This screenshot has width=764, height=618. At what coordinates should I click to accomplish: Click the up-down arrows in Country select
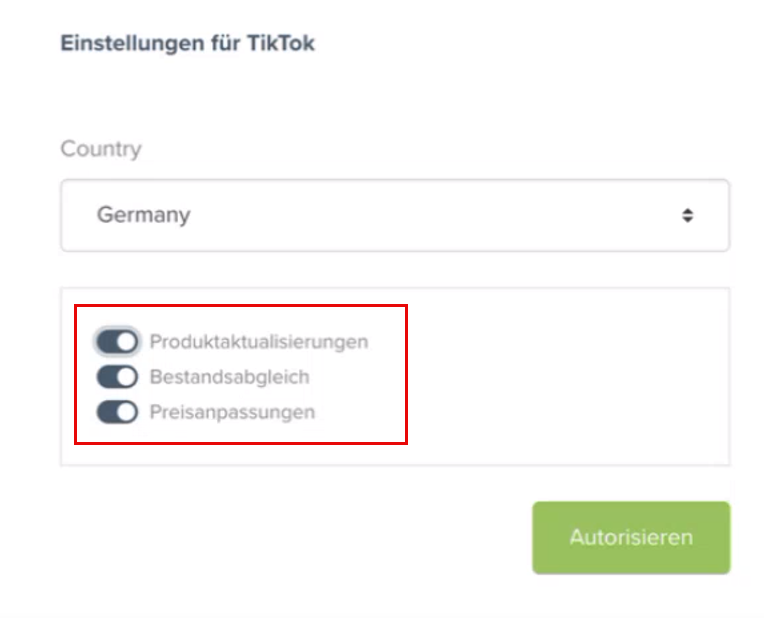[687, 215]
